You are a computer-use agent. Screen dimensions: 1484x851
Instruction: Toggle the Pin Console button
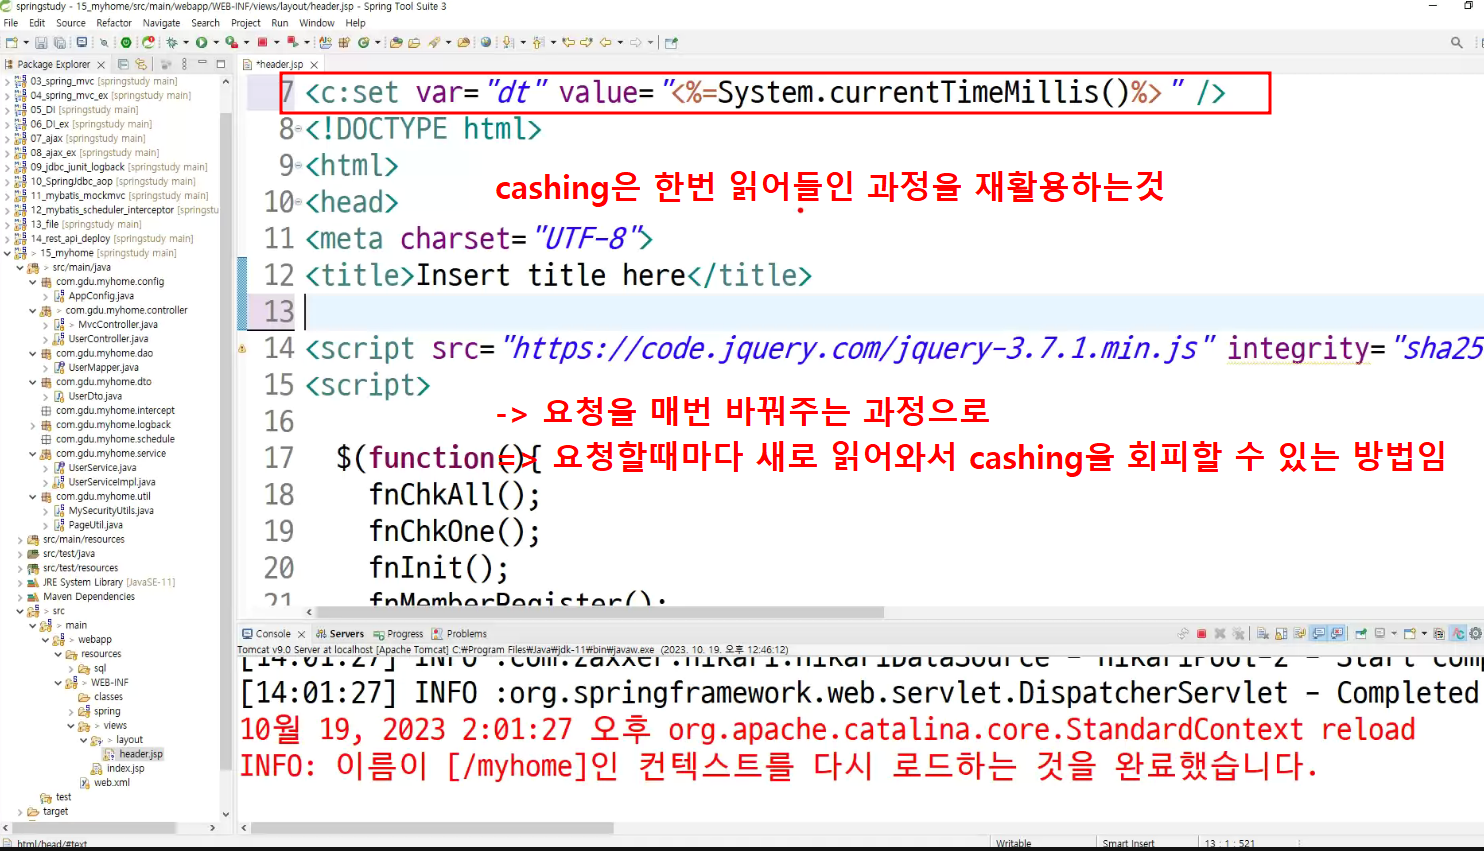pyautogui.click(x=1360, y=633)
